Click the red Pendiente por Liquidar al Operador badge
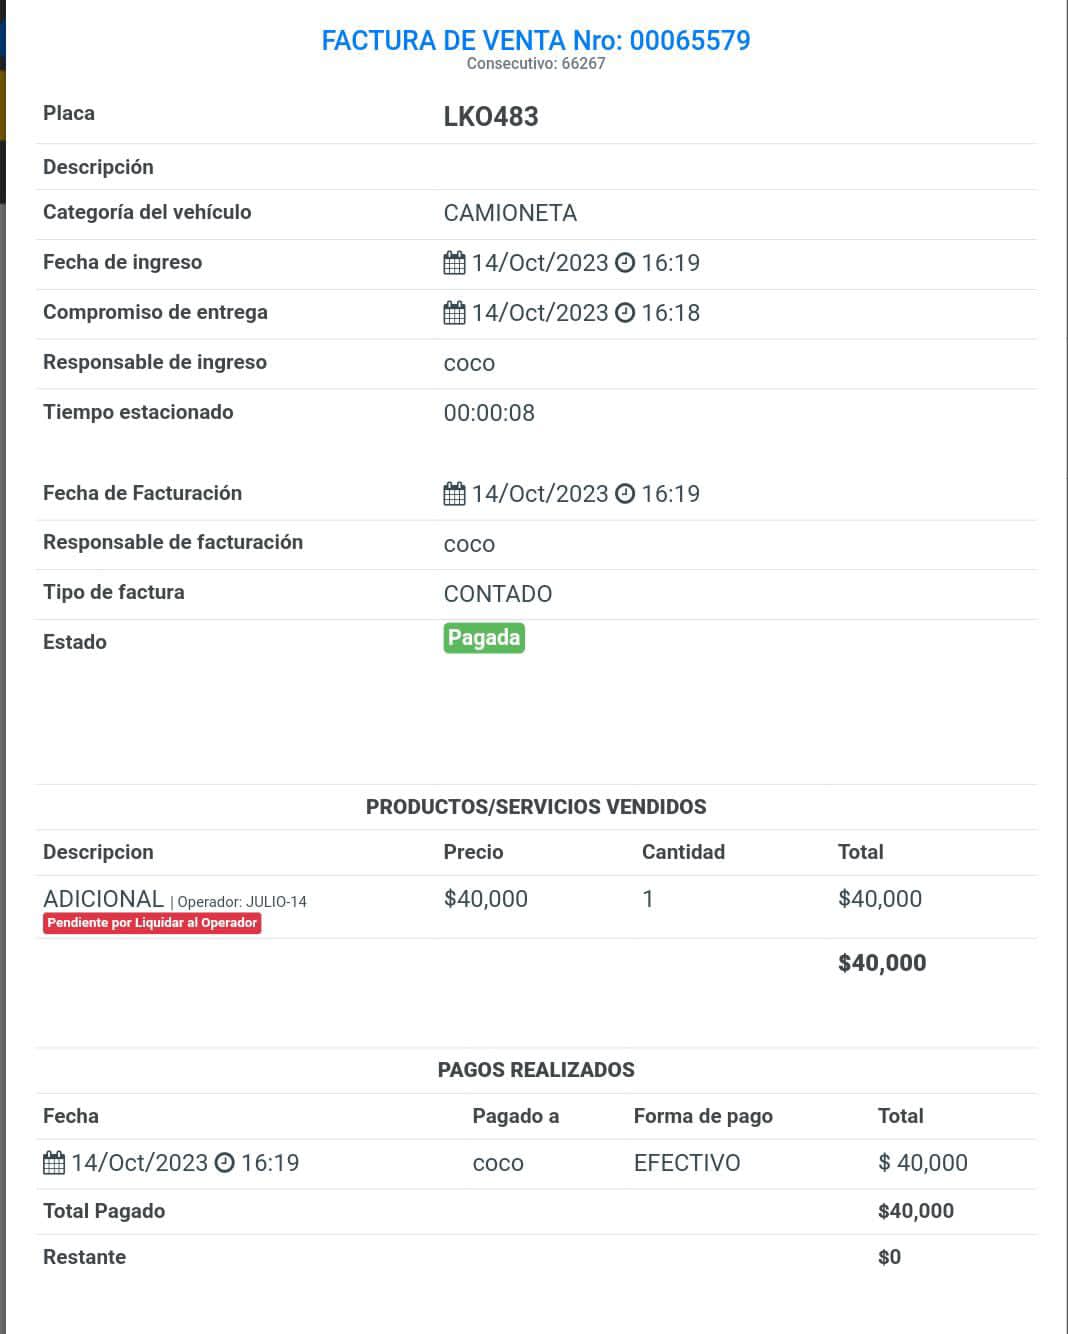This screenshot has height=1334, width=1068. click(152, 923)
